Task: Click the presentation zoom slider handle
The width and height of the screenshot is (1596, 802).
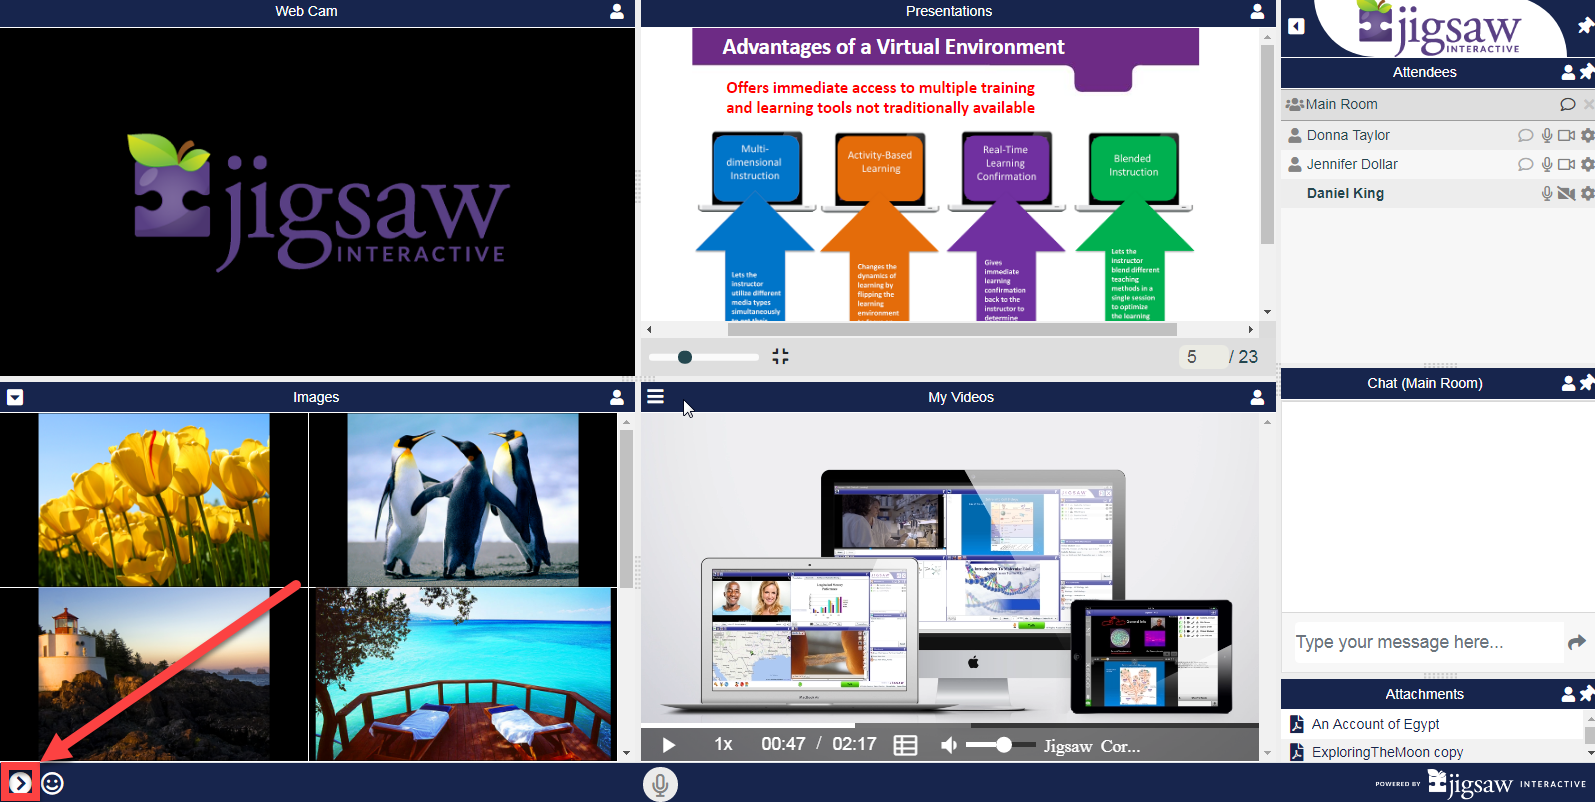Action: tap(685, 357)
